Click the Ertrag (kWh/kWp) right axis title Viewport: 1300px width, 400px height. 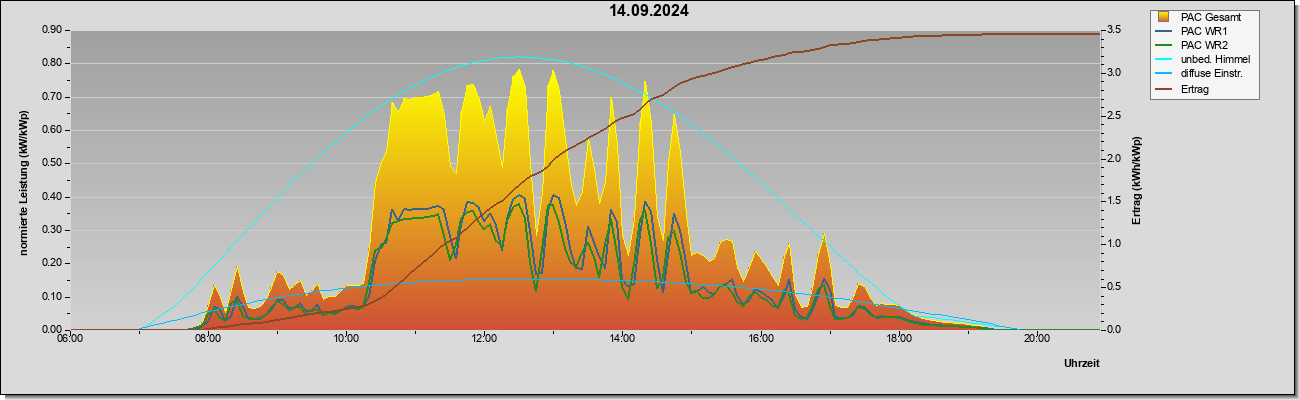point(1137,180)
